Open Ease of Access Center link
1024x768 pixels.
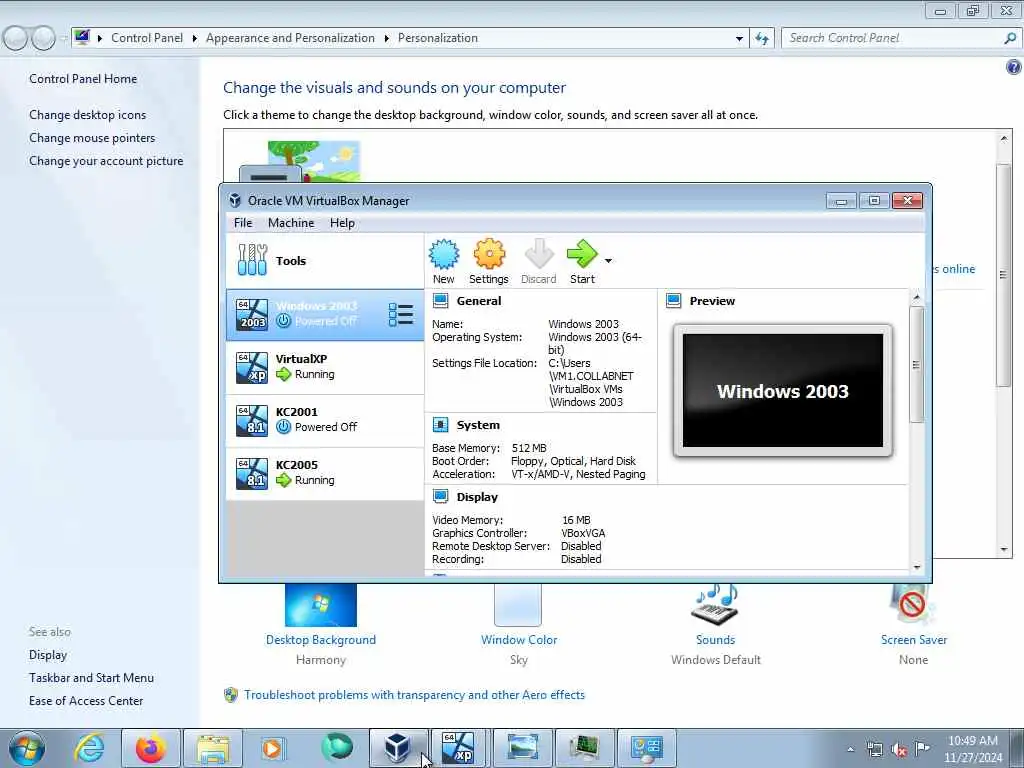point(86,701)
